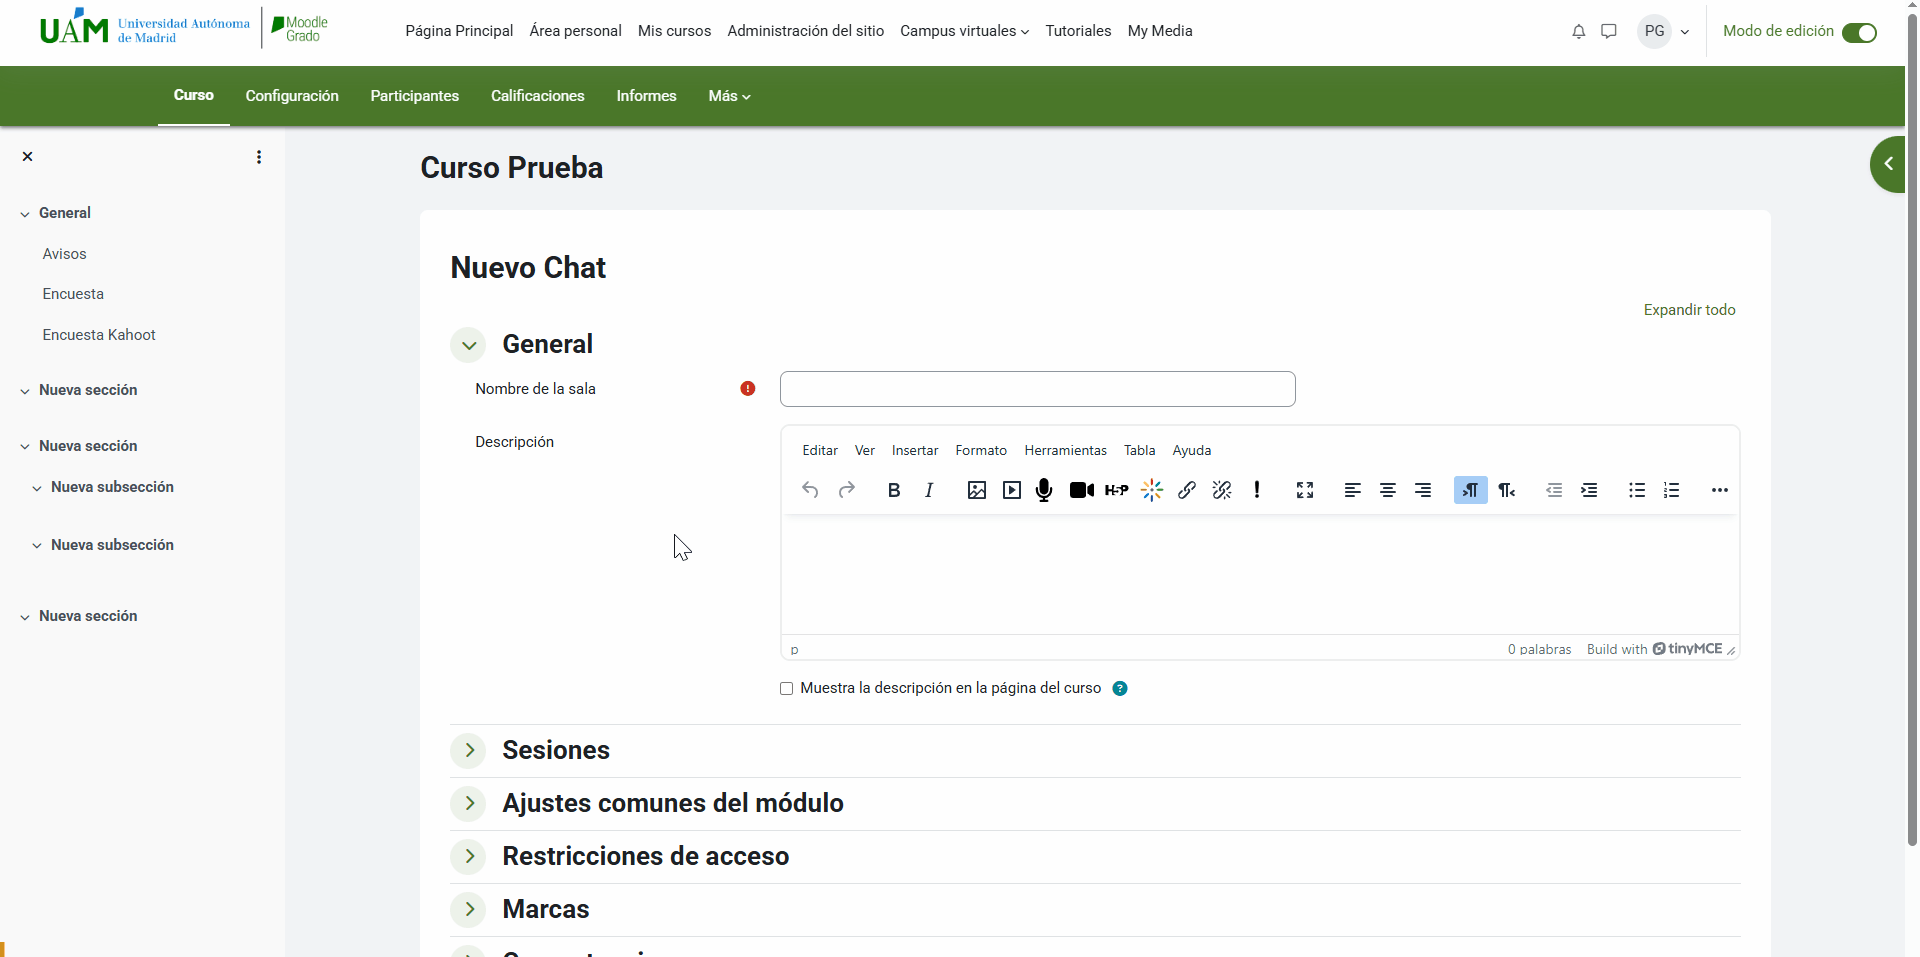Screen dimensions: 1920x957
Task: Open help for showing description on course page
Action: coord(1120,688)
